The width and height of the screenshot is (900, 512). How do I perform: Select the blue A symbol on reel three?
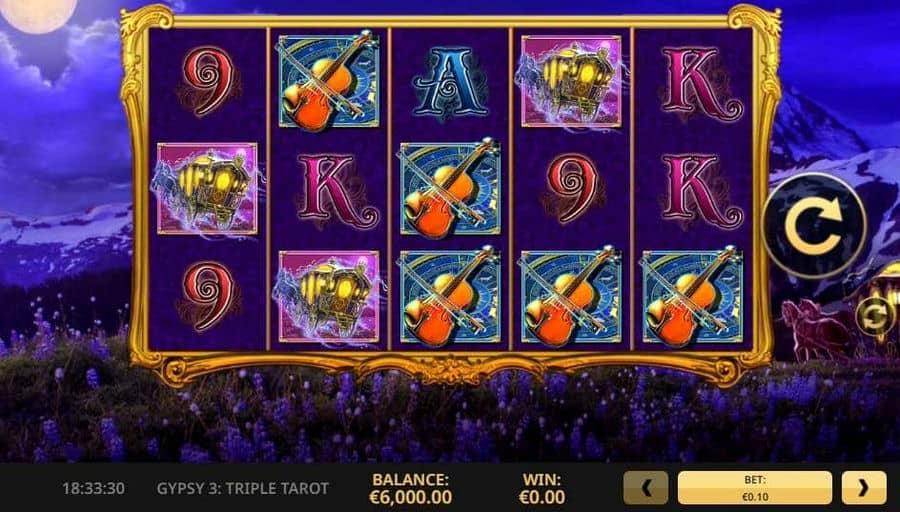coord(451,82)
